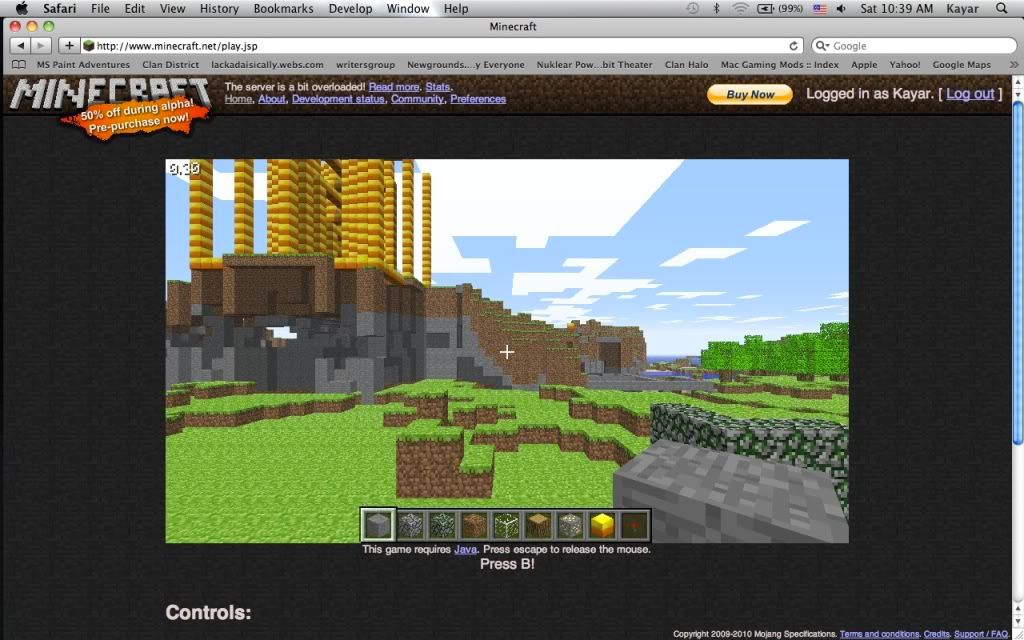The height and width of the screenshot is (640, 1024).
Task: Select the dirt block in the hotbar
Action: [474, 524]
